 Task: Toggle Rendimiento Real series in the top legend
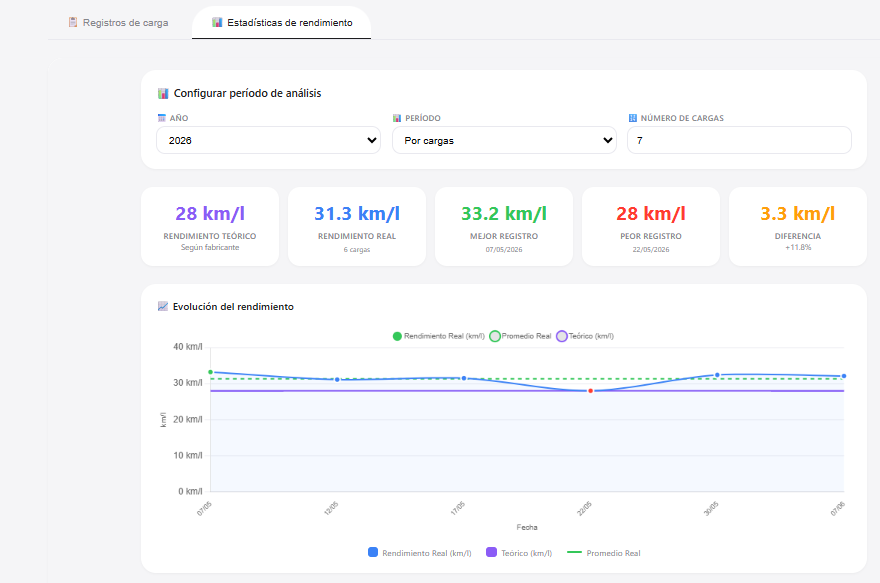pos(438,336)
